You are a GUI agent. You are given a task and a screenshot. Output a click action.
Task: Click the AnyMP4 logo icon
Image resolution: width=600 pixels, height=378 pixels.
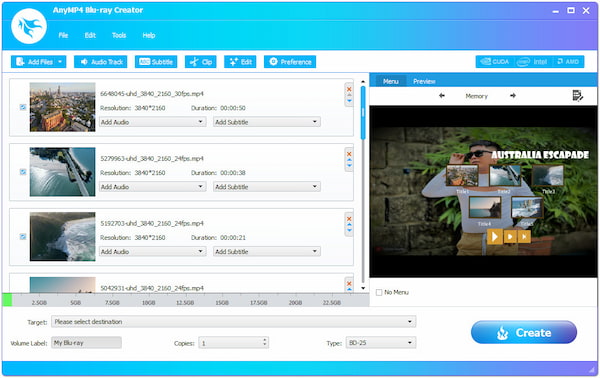pos(29,26)
